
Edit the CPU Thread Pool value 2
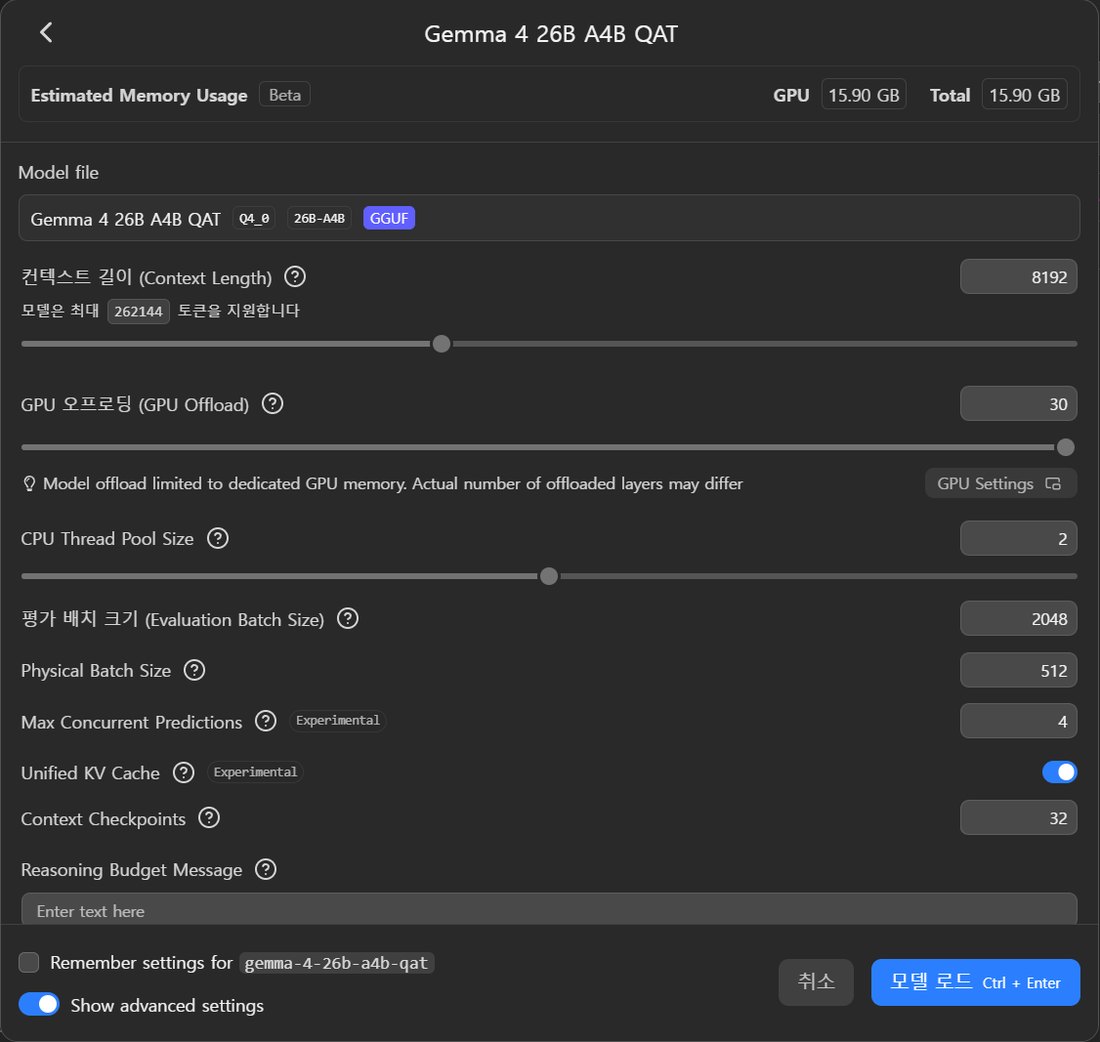1018,538
